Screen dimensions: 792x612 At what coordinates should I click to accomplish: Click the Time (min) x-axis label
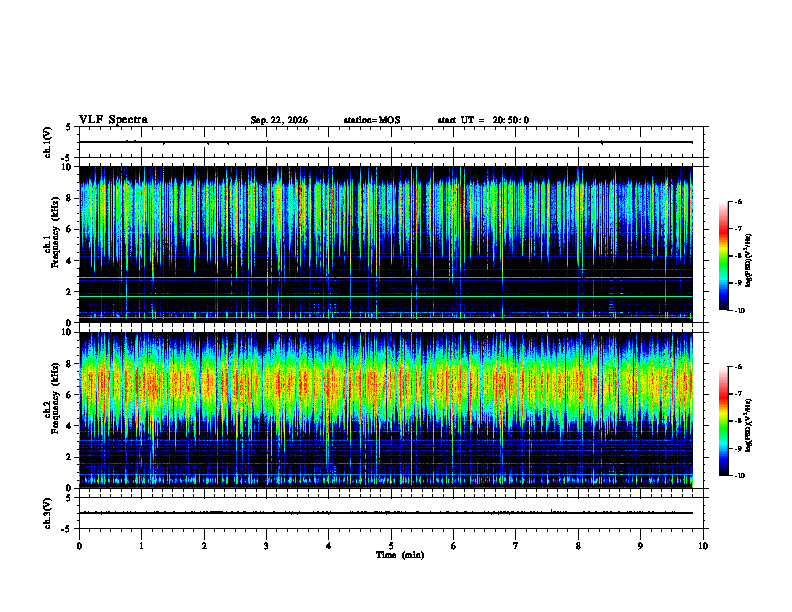coord(400,555)
